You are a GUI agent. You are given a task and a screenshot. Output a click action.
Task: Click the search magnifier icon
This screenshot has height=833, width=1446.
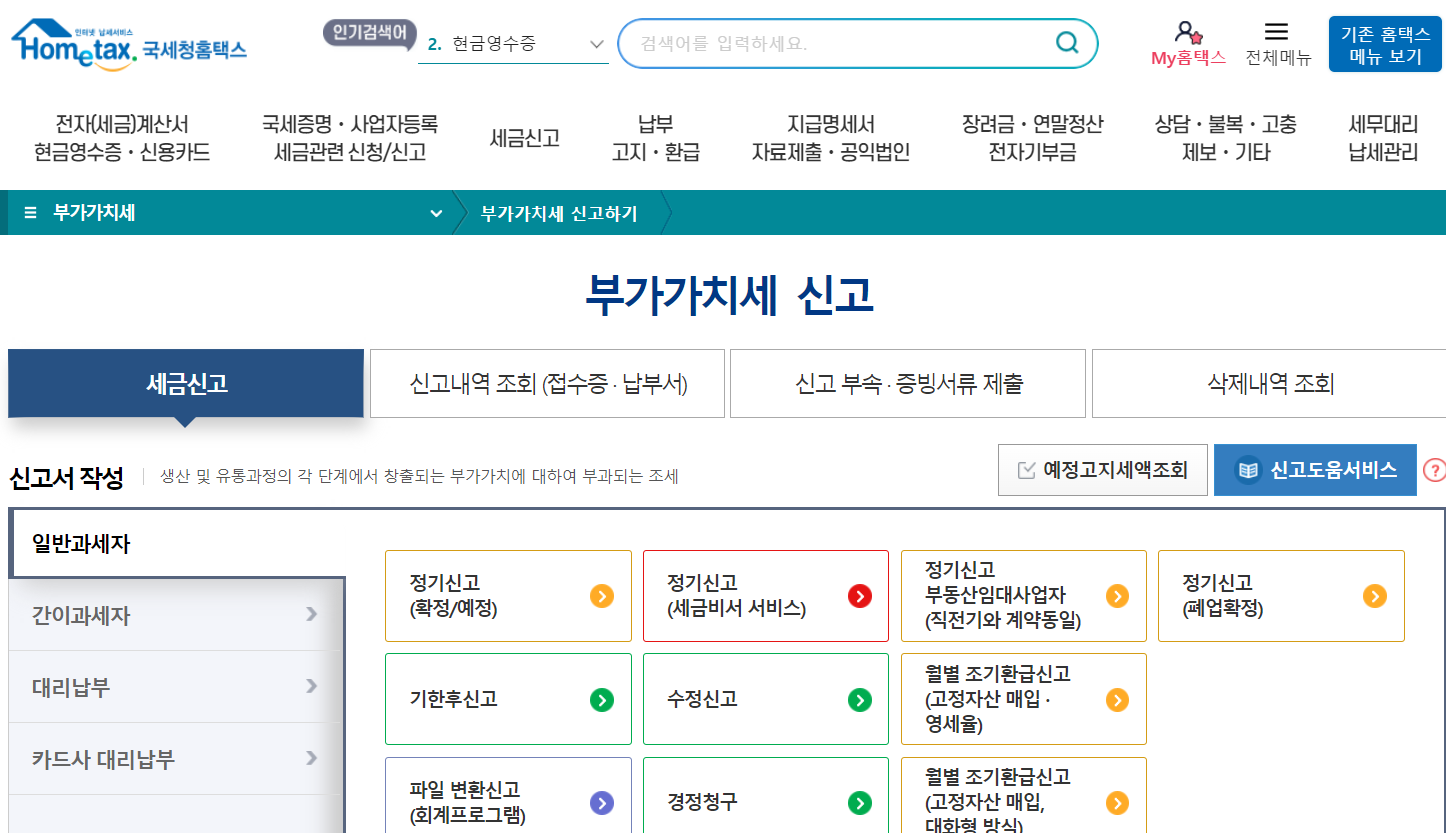tap(1066, 43)
